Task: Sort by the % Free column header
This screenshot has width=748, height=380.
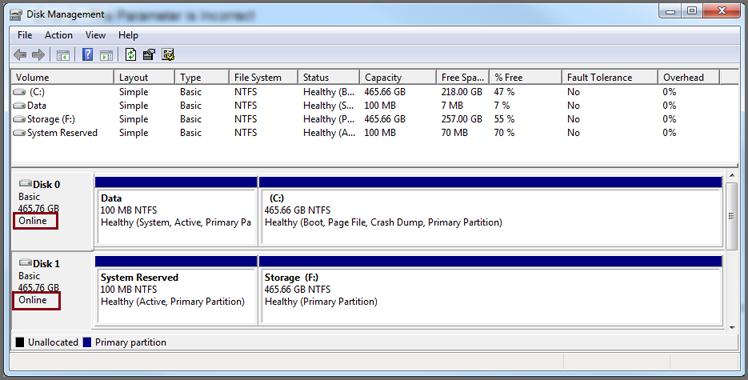Action: [x=526, y=77]
